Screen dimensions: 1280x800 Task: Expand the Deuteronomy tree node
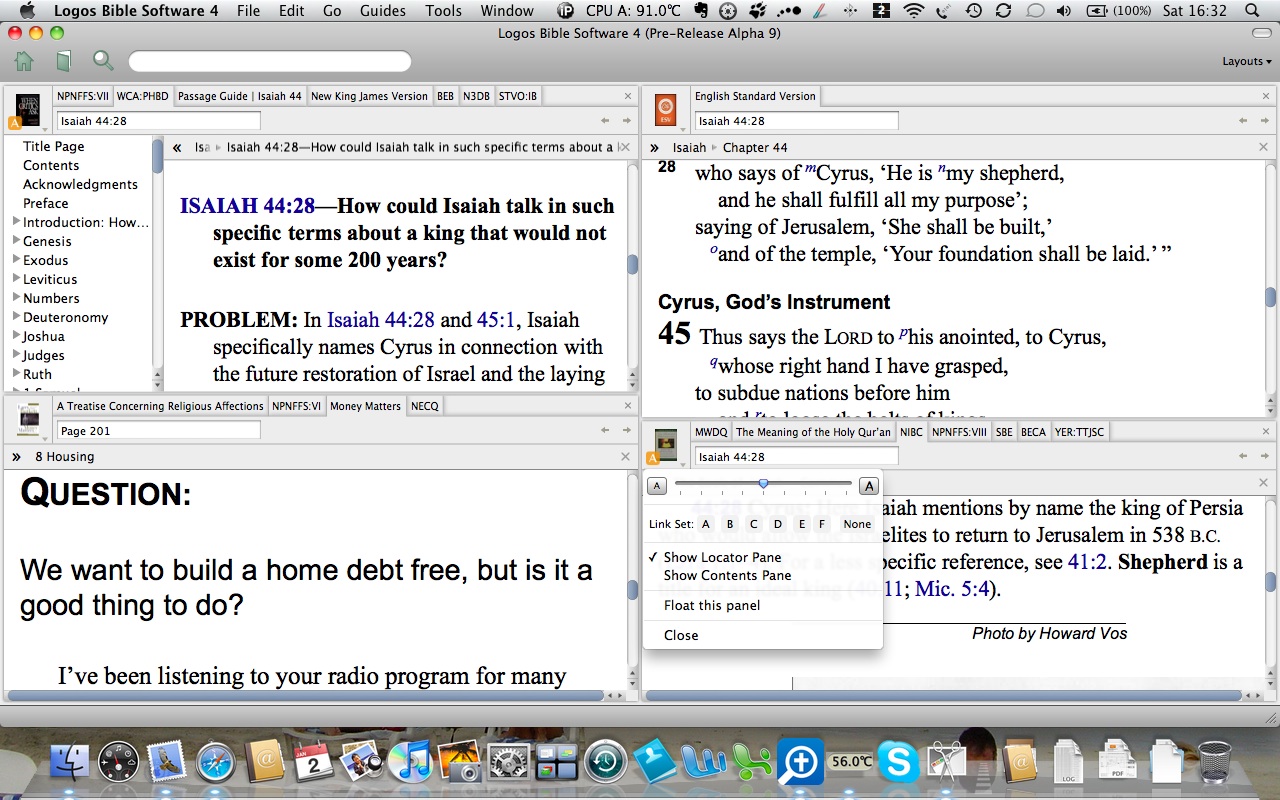coord(16,317)
